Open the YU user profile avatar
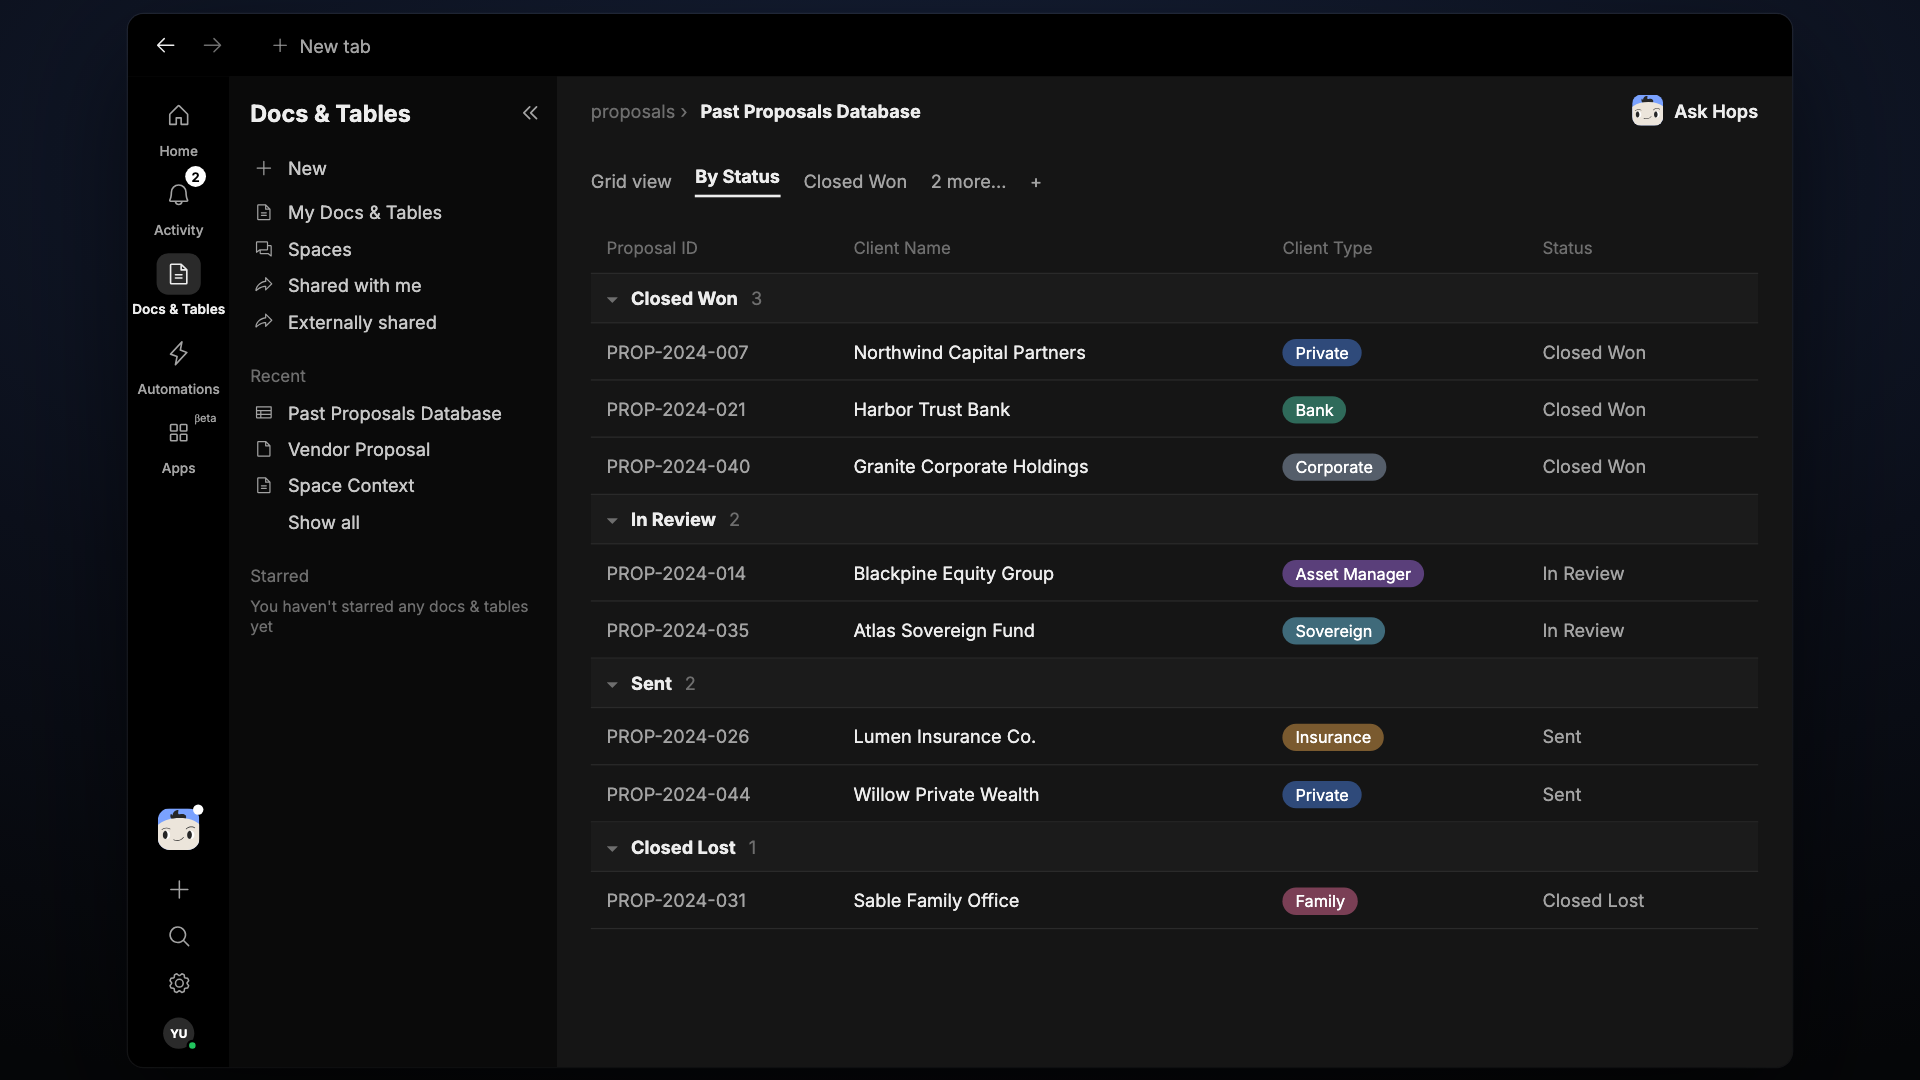 [x=179, y=1033]
